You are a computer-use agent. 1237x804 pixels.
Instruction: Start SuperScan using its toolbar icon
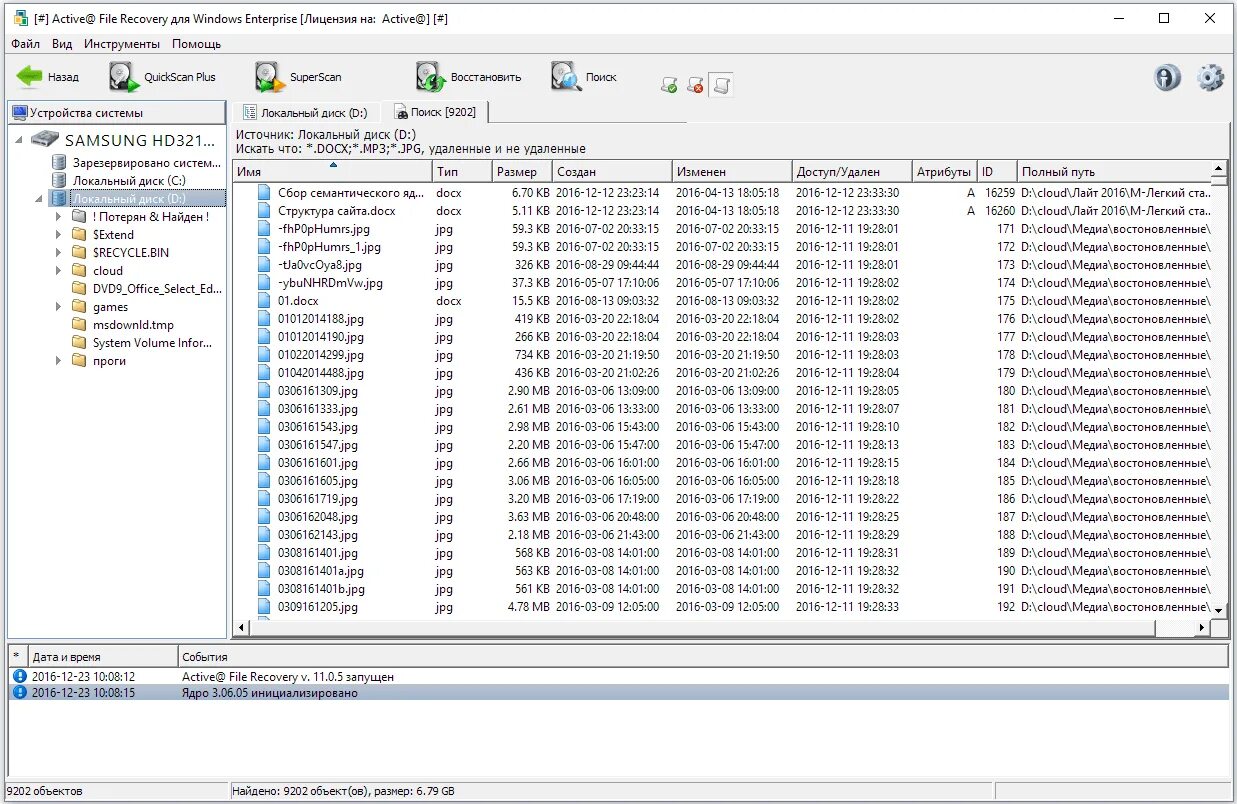269,77
